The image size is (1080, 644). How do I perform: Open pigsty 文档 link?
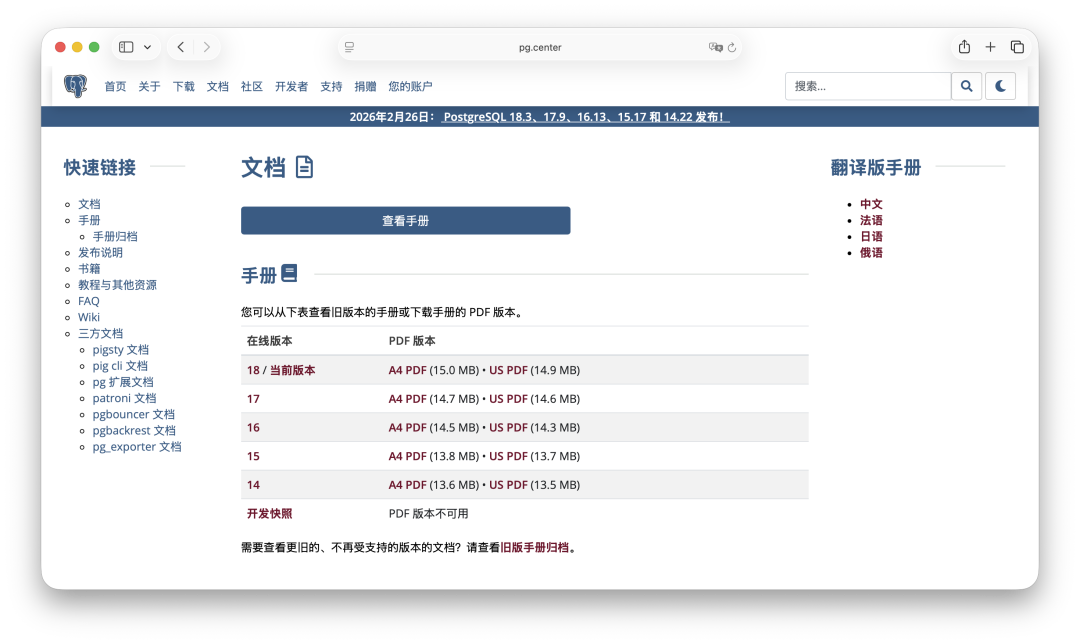click(121, 349)
